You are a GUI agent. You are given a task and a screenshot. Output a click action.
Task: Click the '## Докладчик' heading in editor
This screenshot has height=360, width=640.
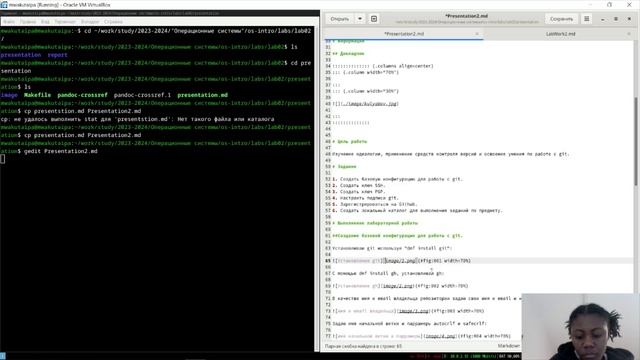tap(348, 53)
